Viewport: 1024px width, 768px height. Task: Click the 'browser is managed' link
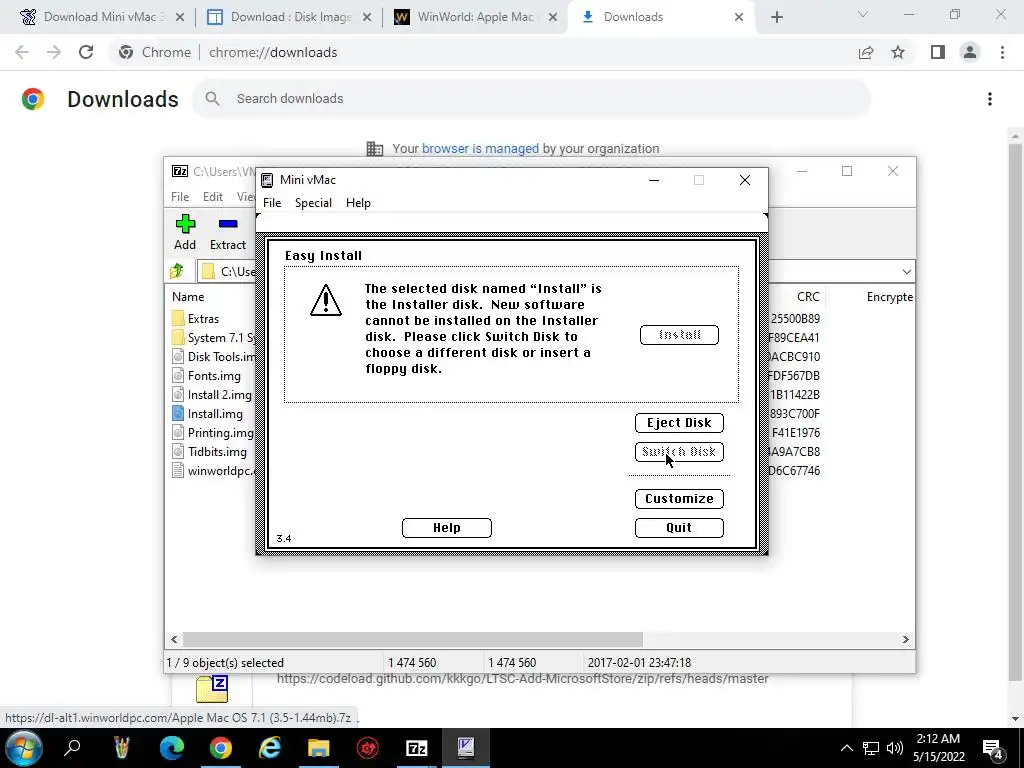click(x=480, y=148)
